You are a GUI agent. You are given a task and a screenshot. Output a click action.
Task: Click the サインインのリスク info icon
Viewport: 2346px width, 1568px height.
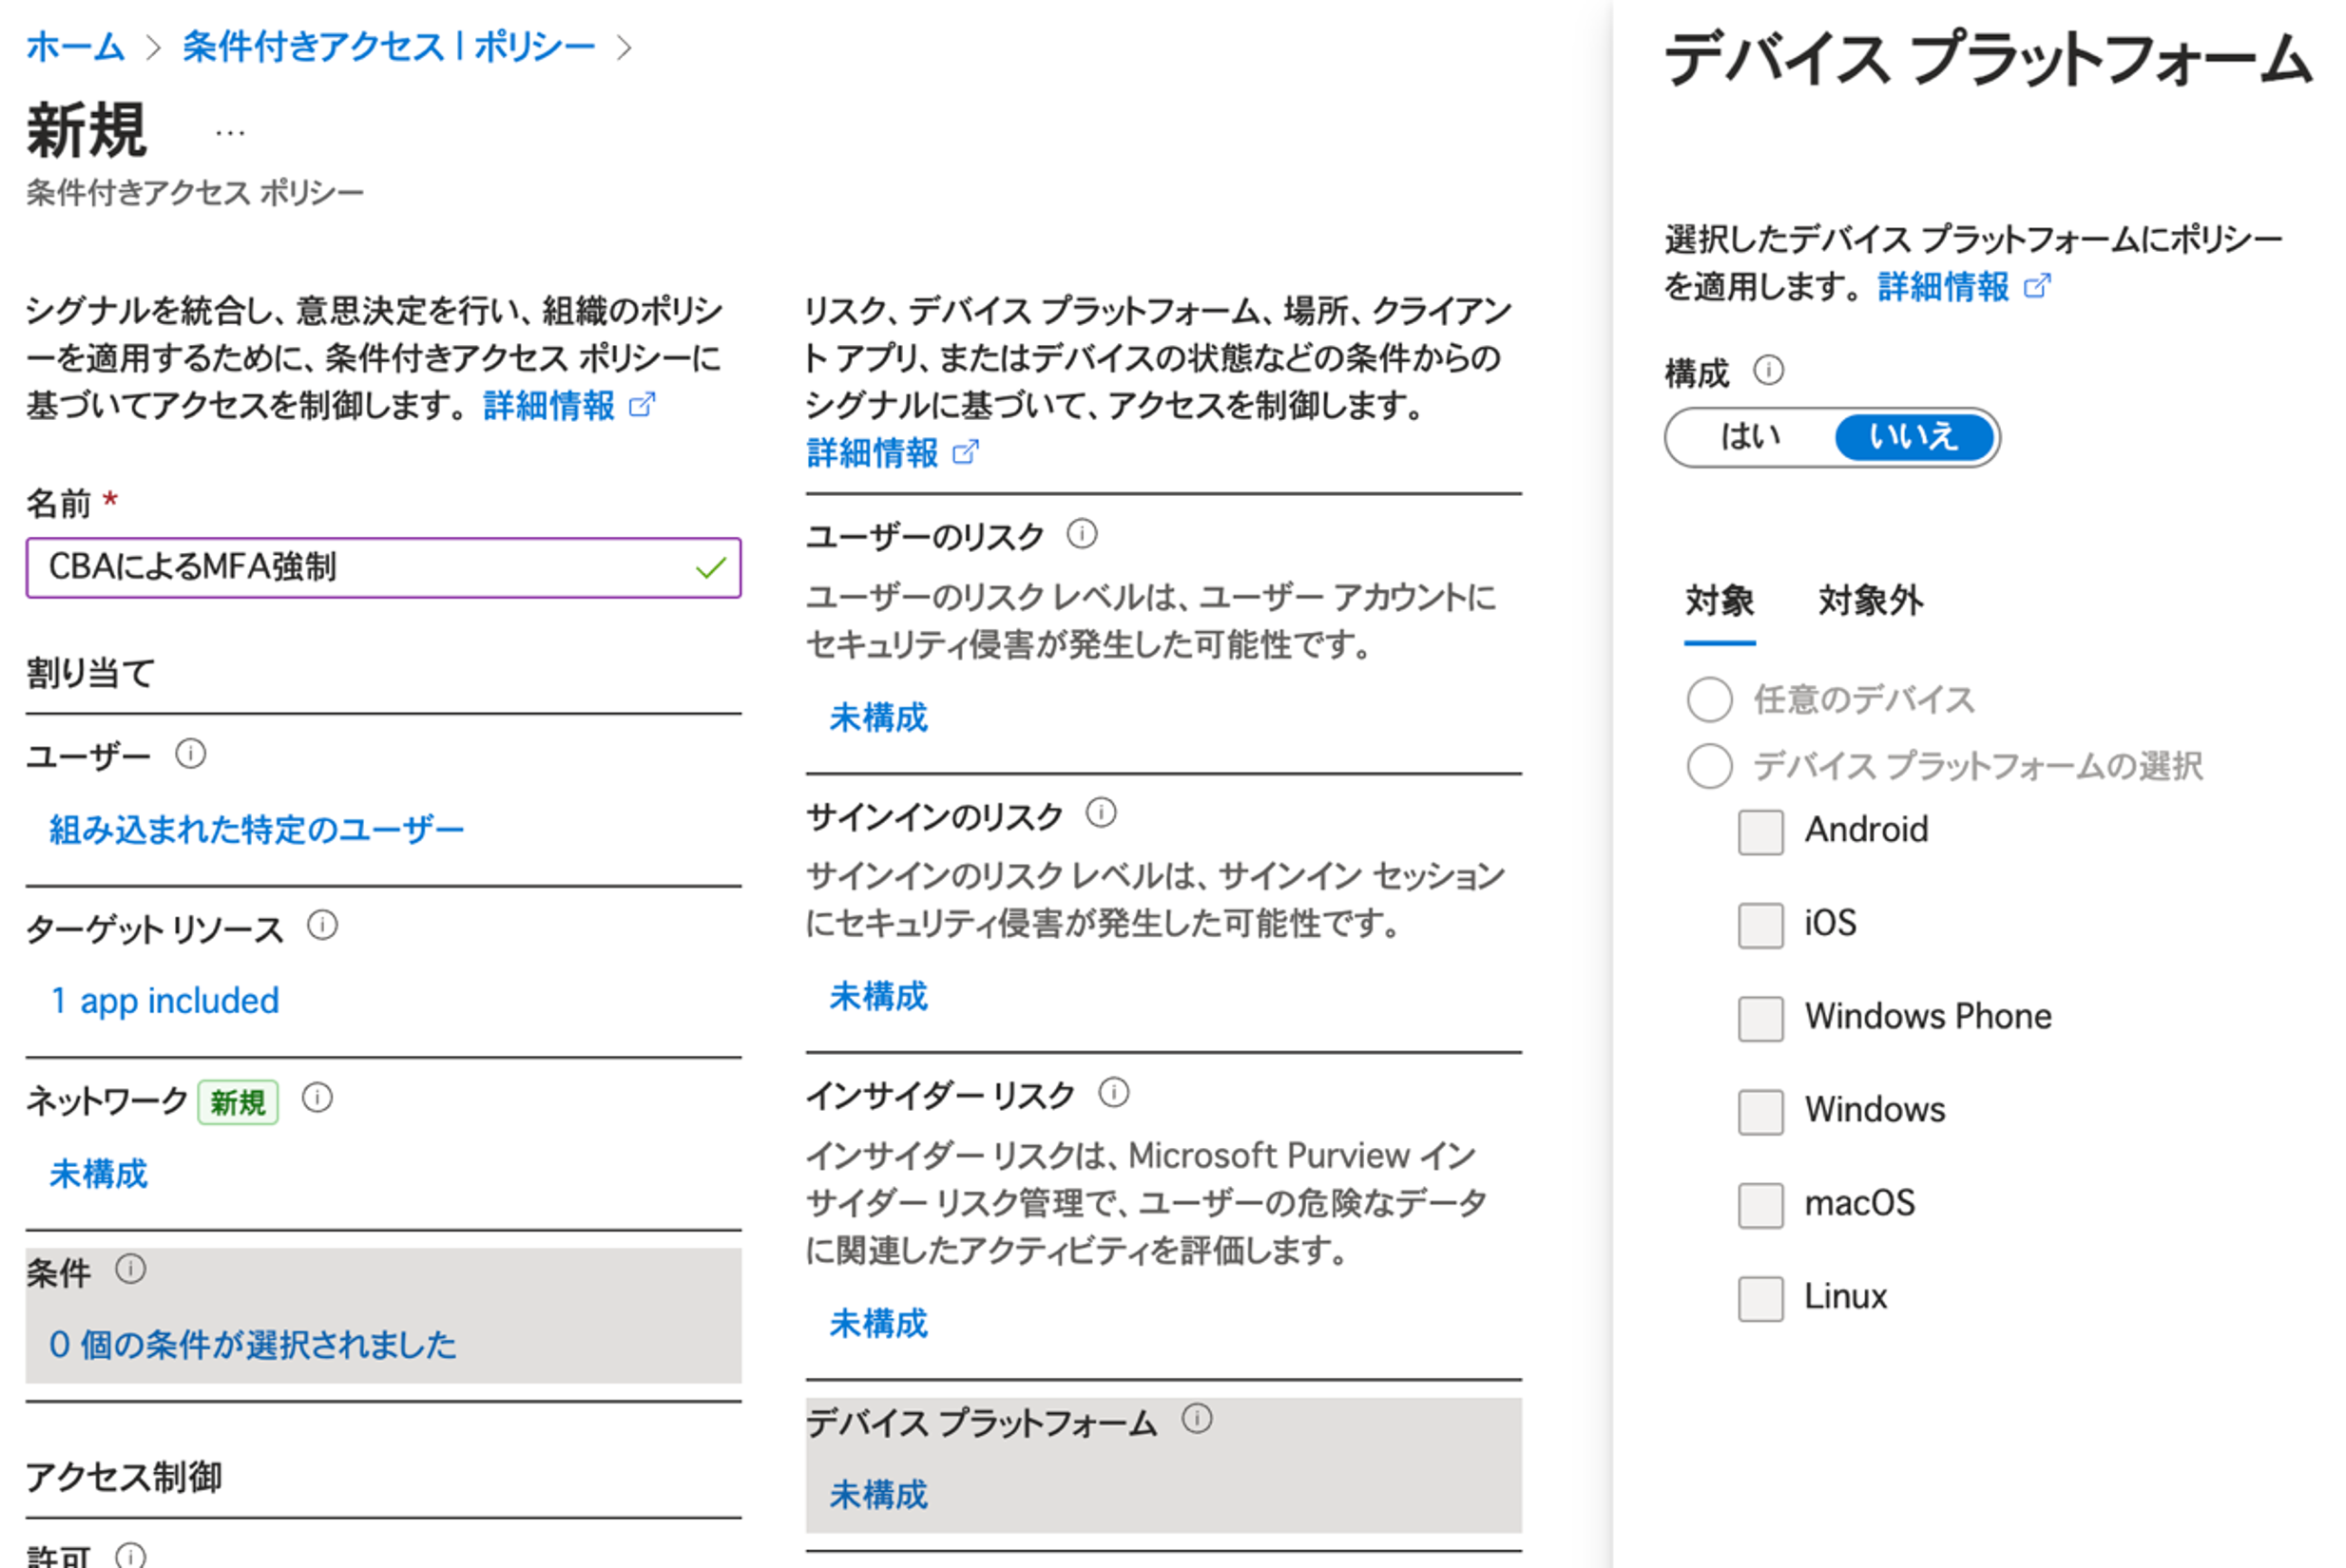pyautogui.click(x=1103, y=813)
